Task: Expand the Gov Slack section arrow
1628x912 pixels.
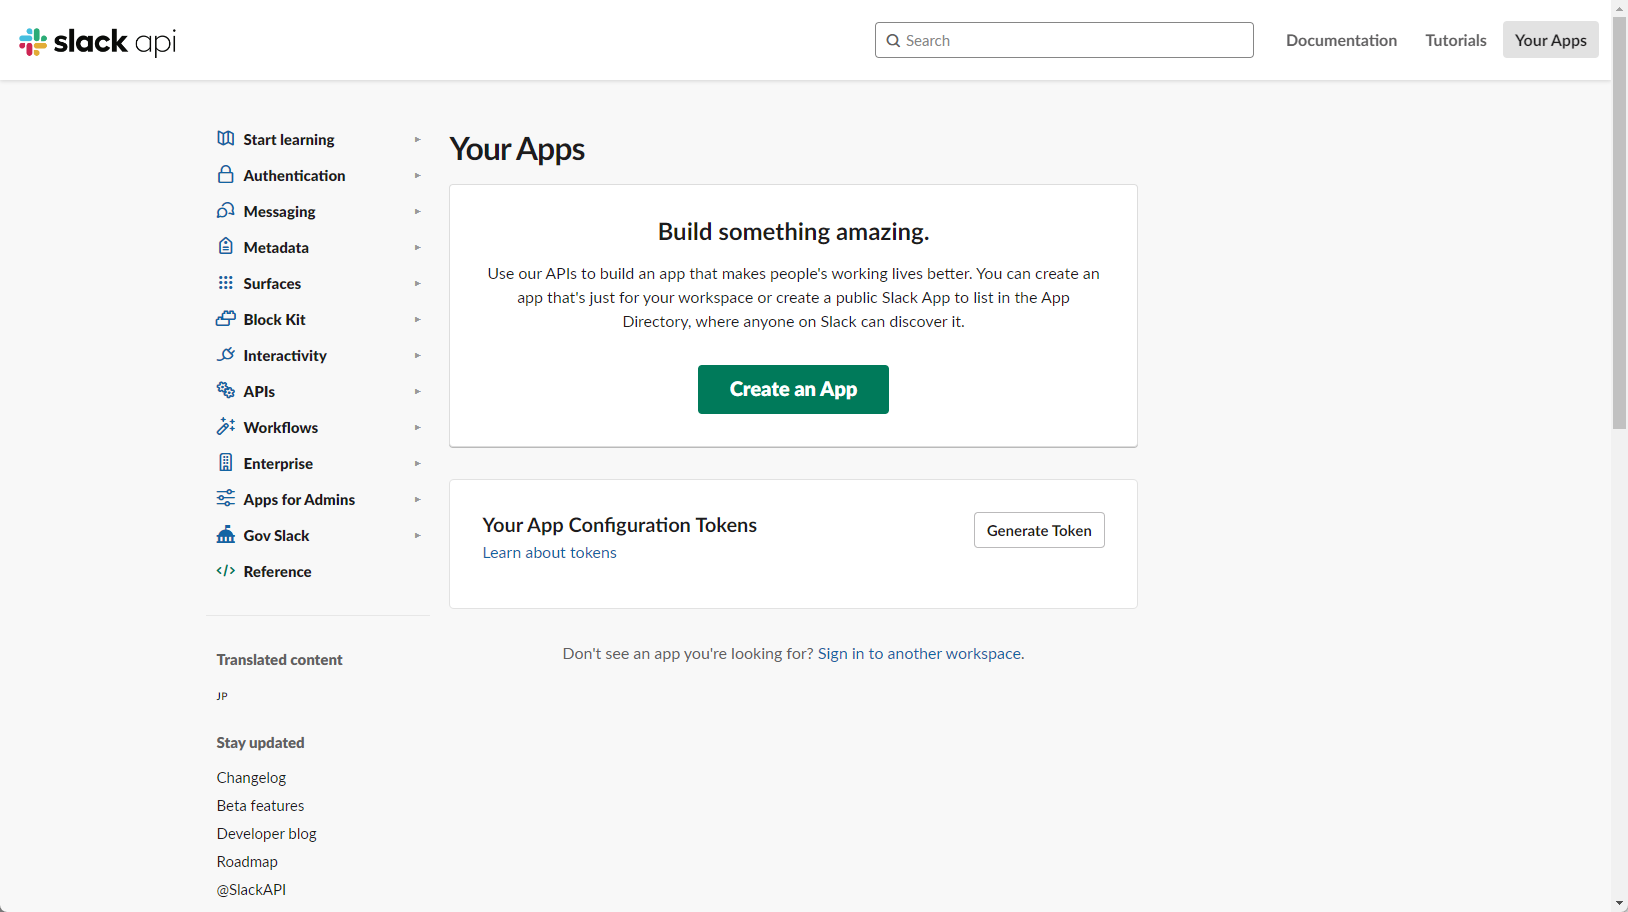Action: click(x=417, y=535)
